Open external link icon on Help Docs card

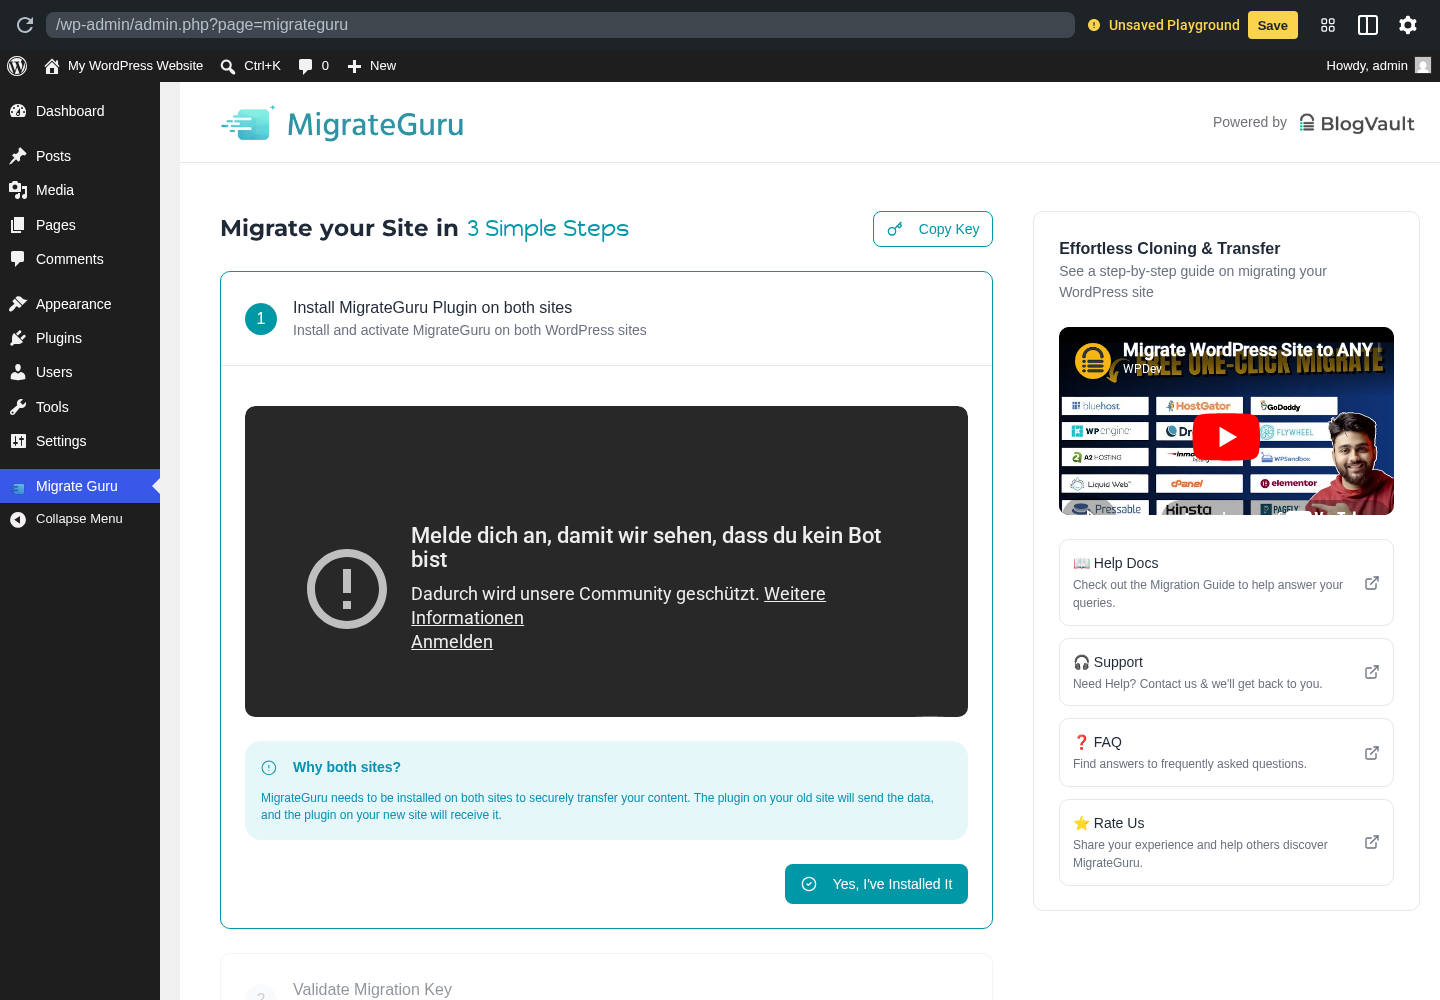pos(1372,583)
